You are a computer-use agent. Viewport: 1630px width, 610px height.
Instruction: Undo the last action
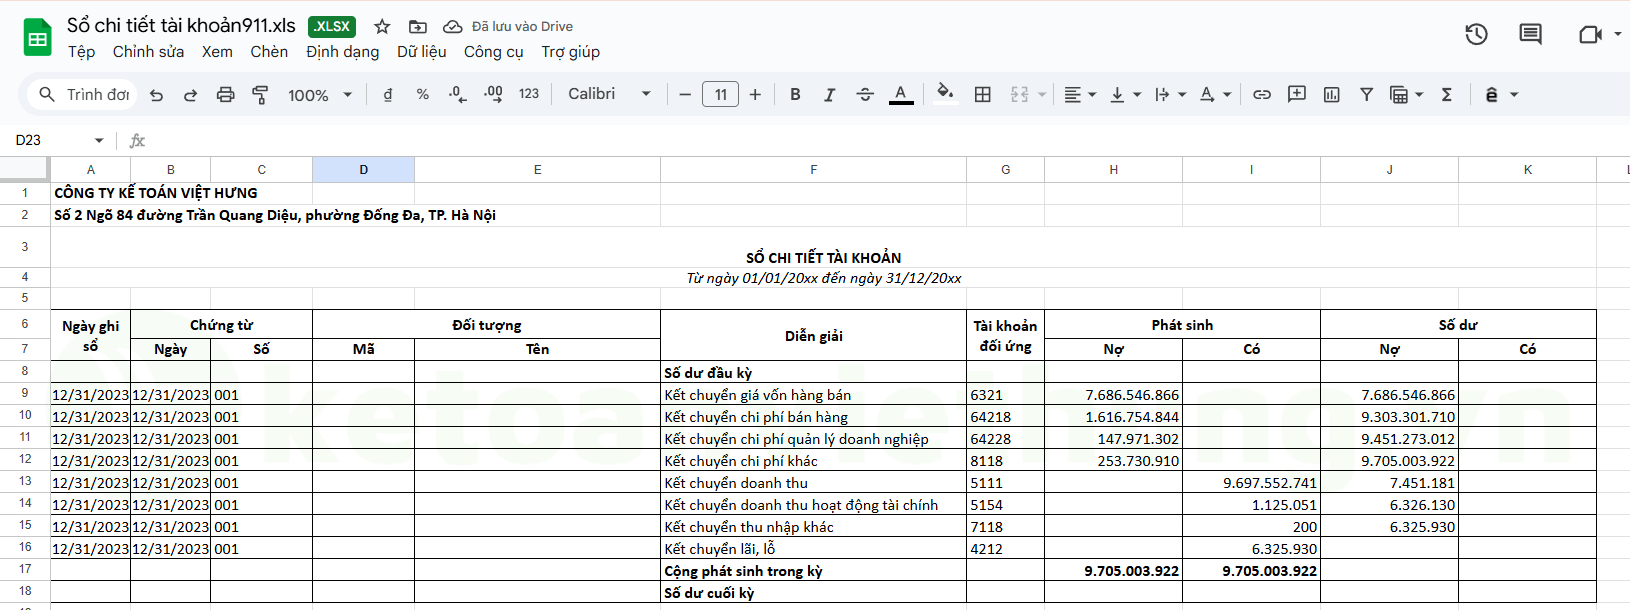coord(156,95)
